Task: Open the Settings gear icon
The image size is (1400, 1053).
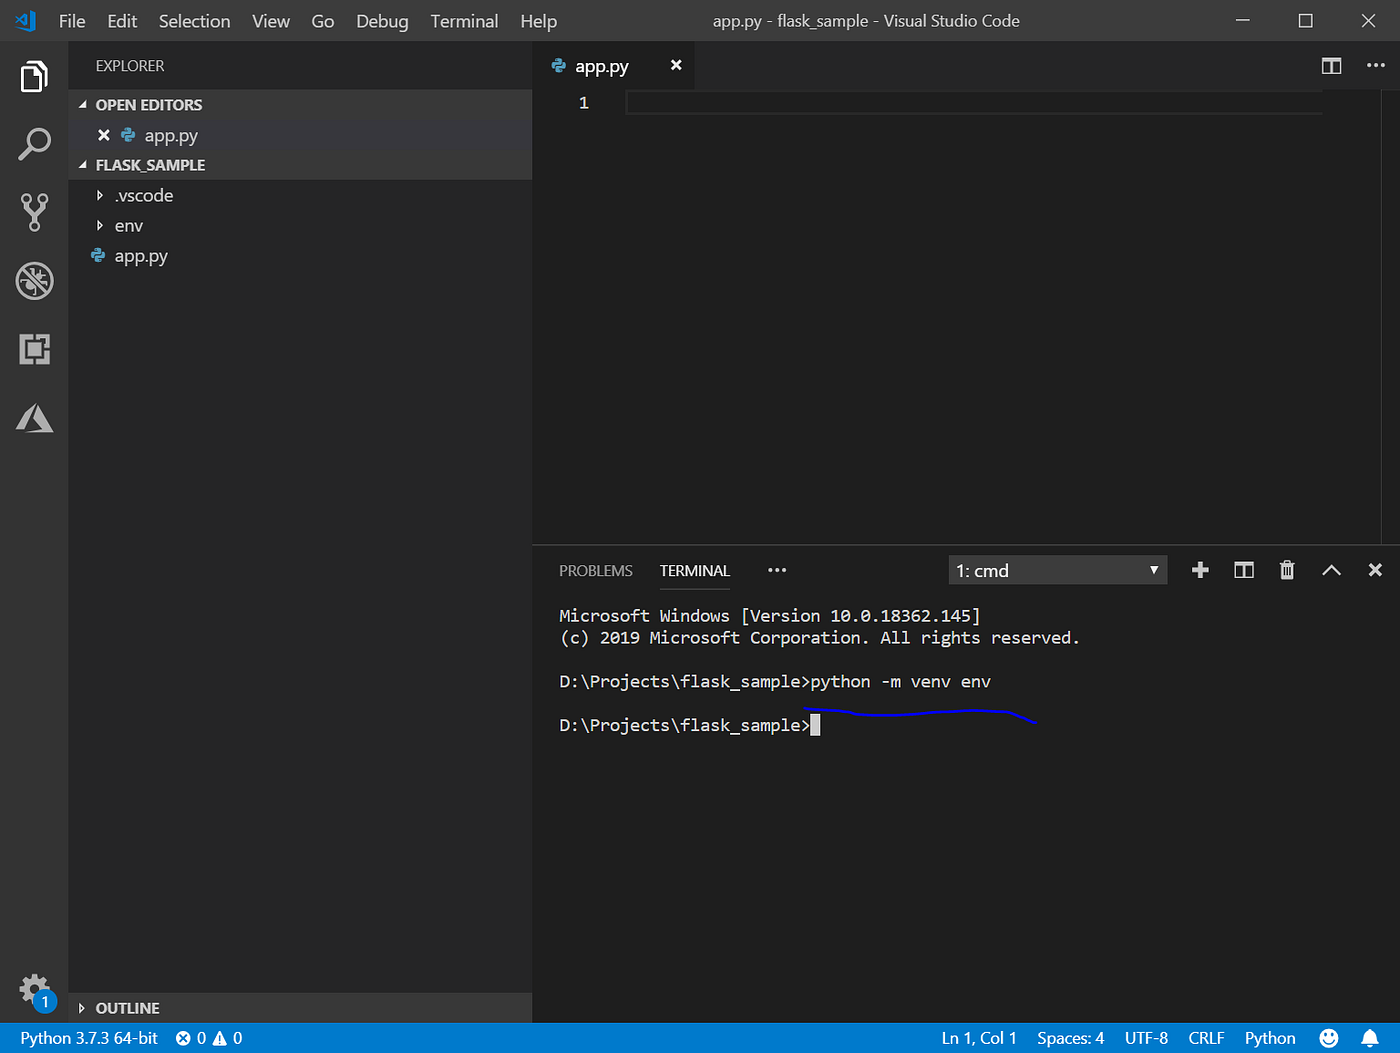Action: click(x=34, y=989)
